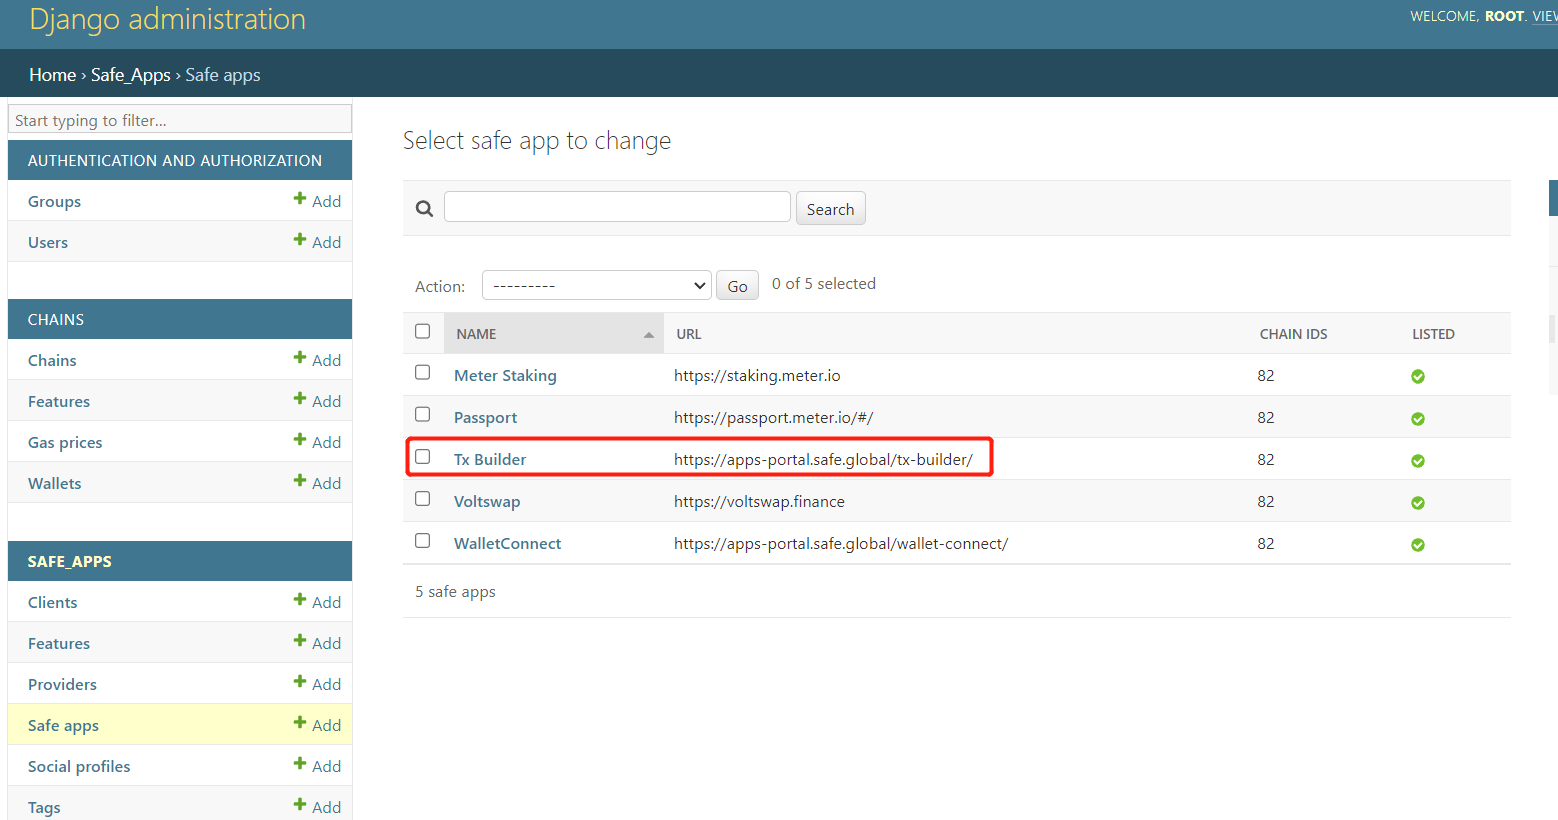Open the Voltswap safe app
The width and height of the screenshot is (1558, 820).
coord(487,501)
